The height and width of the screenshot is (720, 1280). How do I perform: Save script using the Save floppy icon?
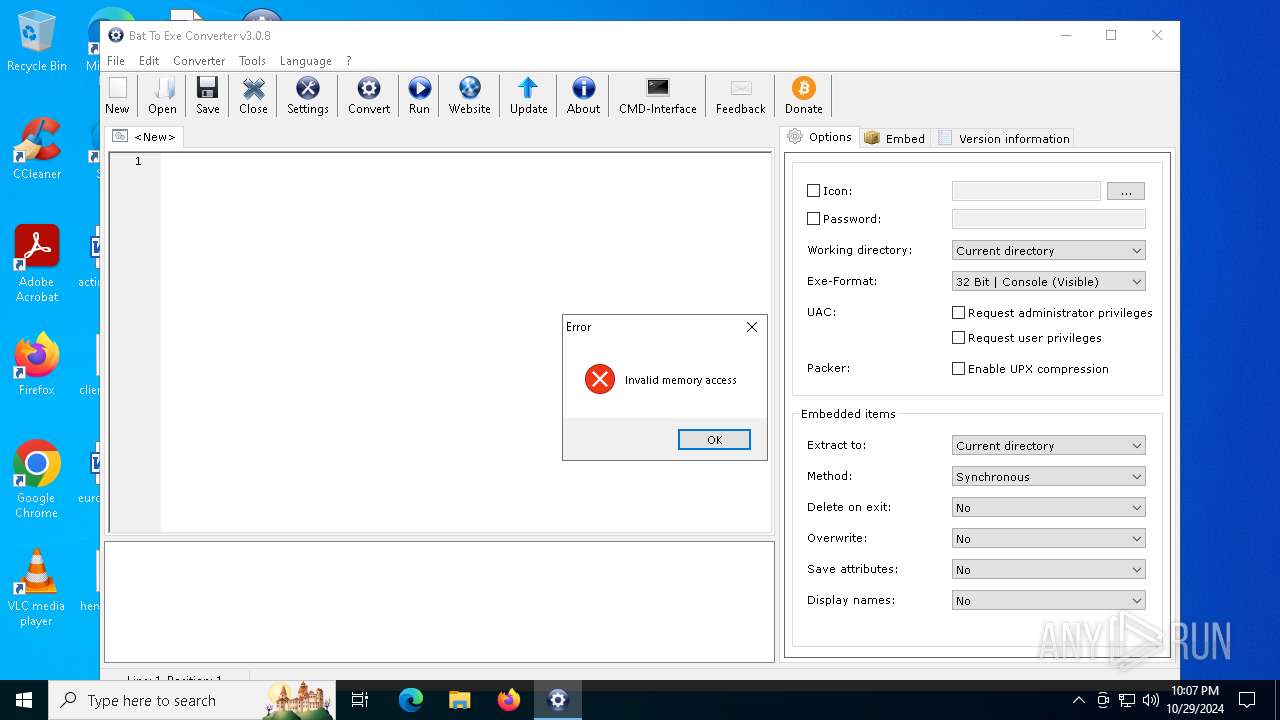[207, 96]
